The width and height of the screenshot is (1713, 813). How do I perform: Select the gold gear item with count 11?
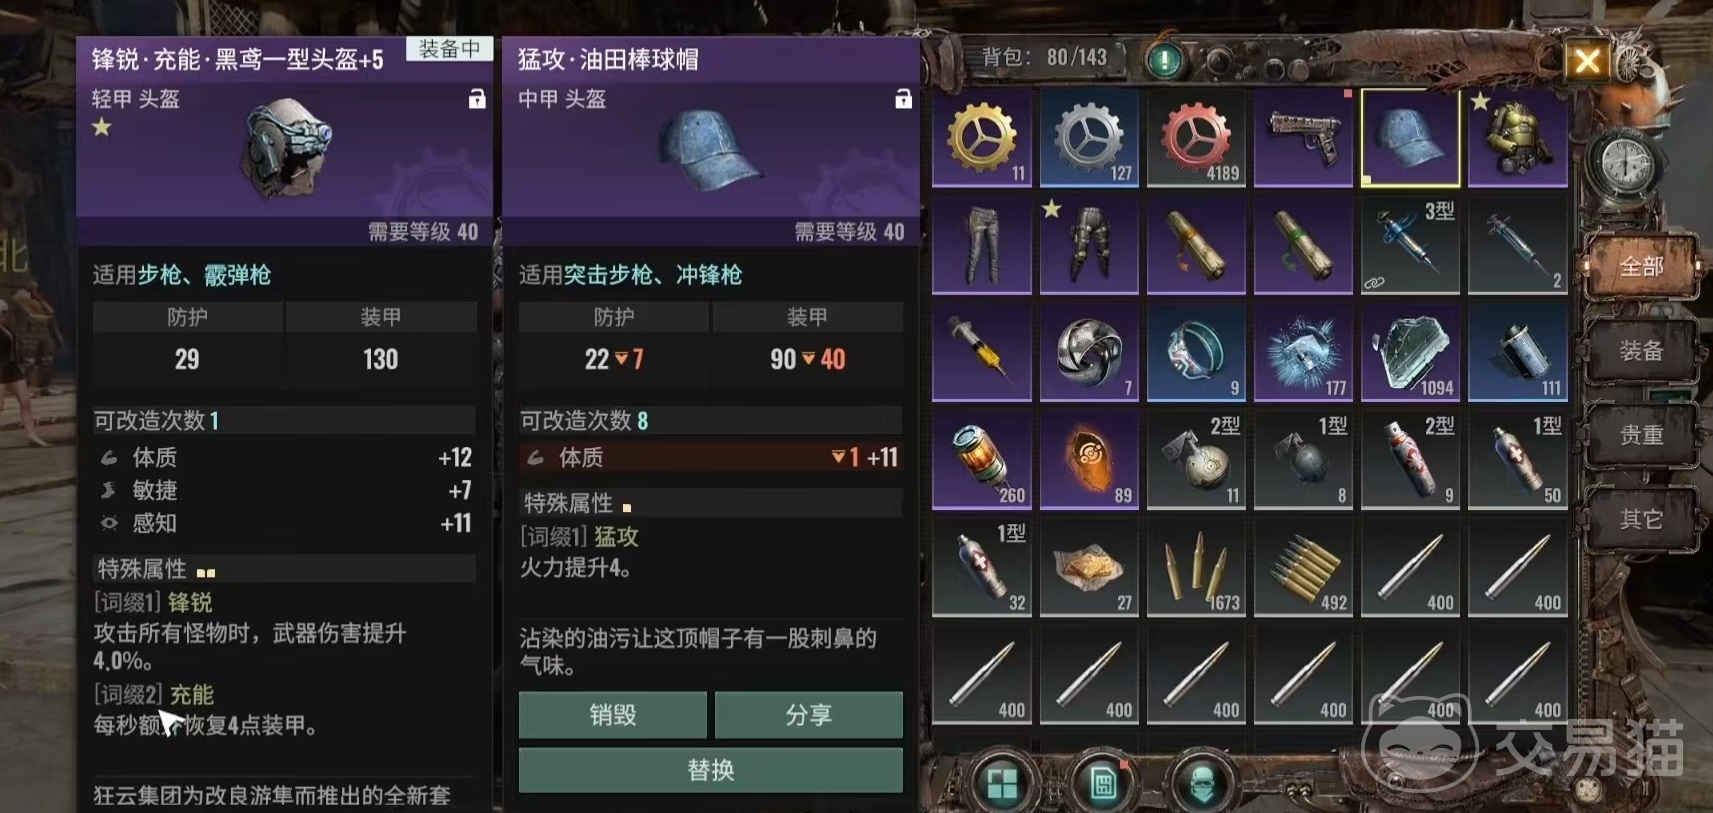point(982,138)
